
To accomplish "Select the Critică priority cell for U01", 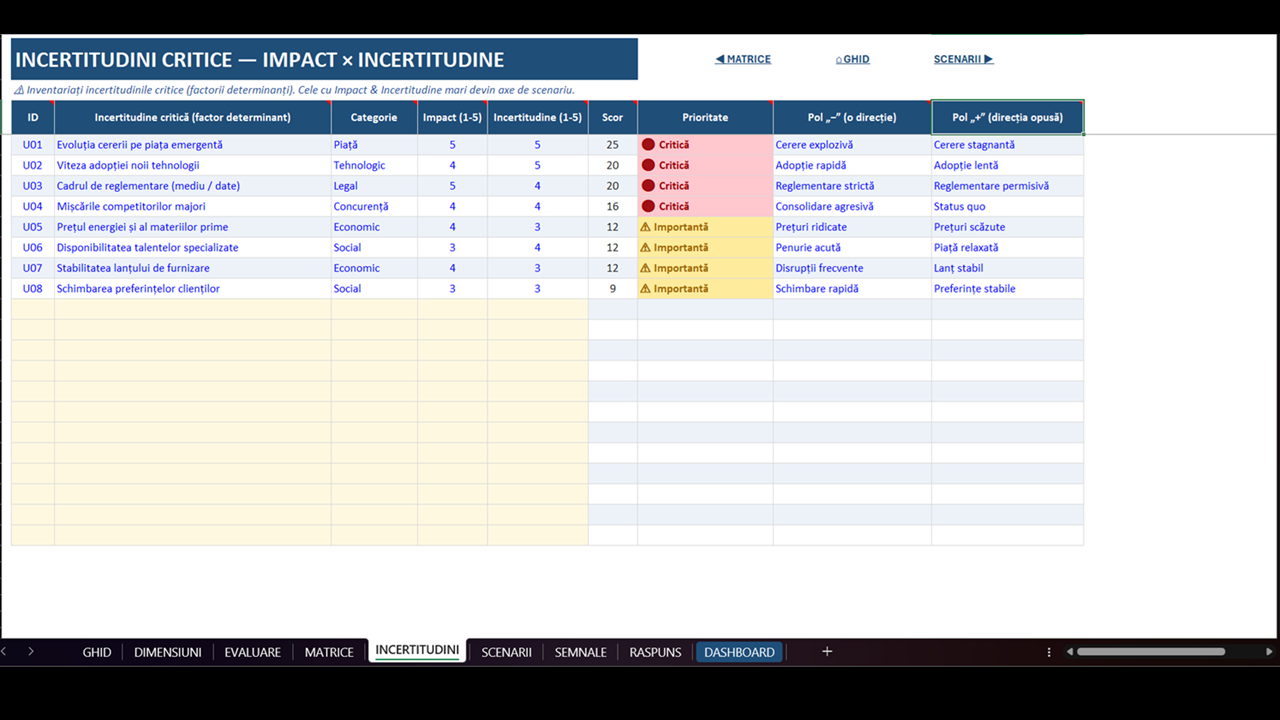I will [705, 145].
